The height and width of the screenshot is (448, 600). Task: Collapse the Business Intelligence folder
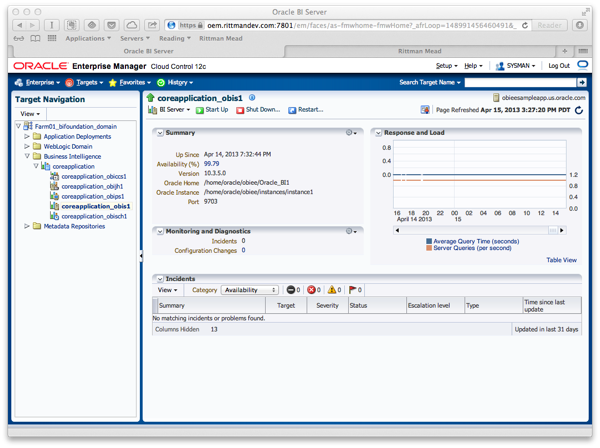point(27,156)
